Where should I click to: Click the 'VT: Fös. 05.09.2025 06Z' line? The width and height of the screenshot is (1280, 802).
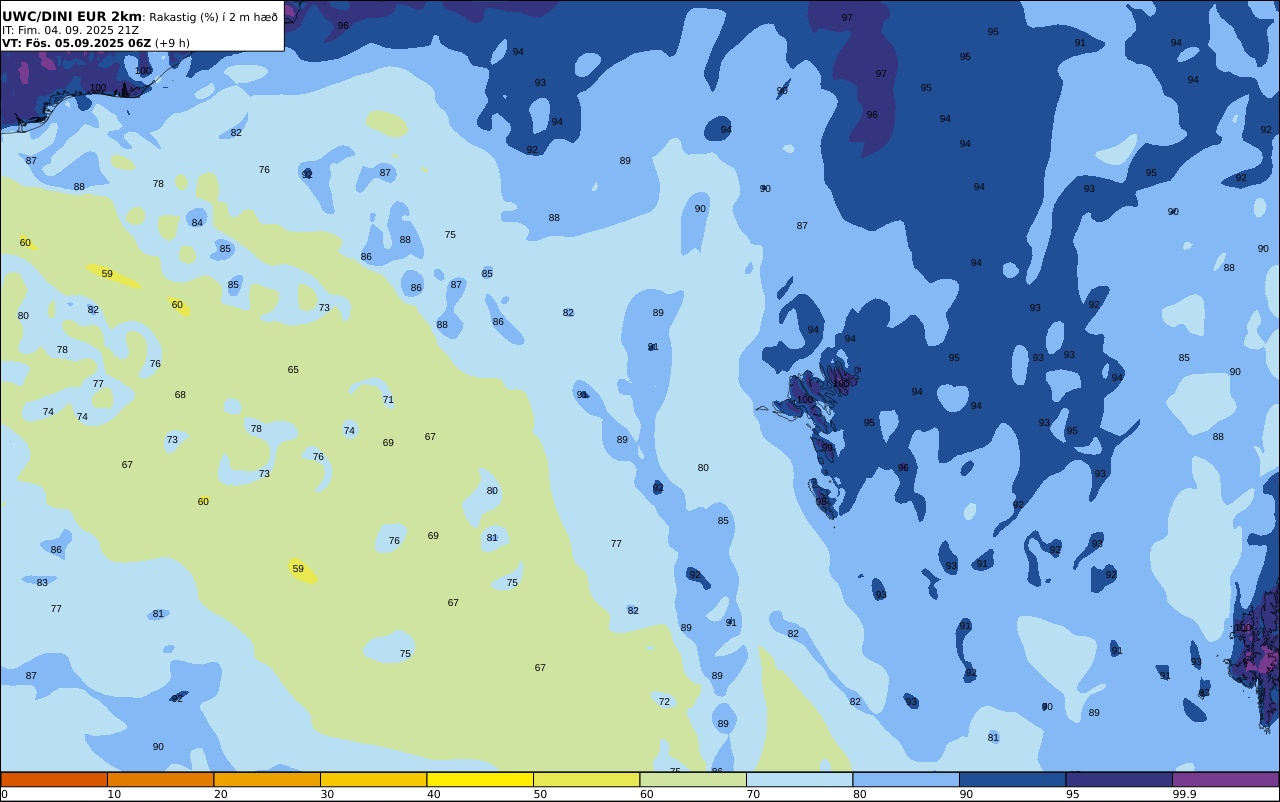click(76, 43)
